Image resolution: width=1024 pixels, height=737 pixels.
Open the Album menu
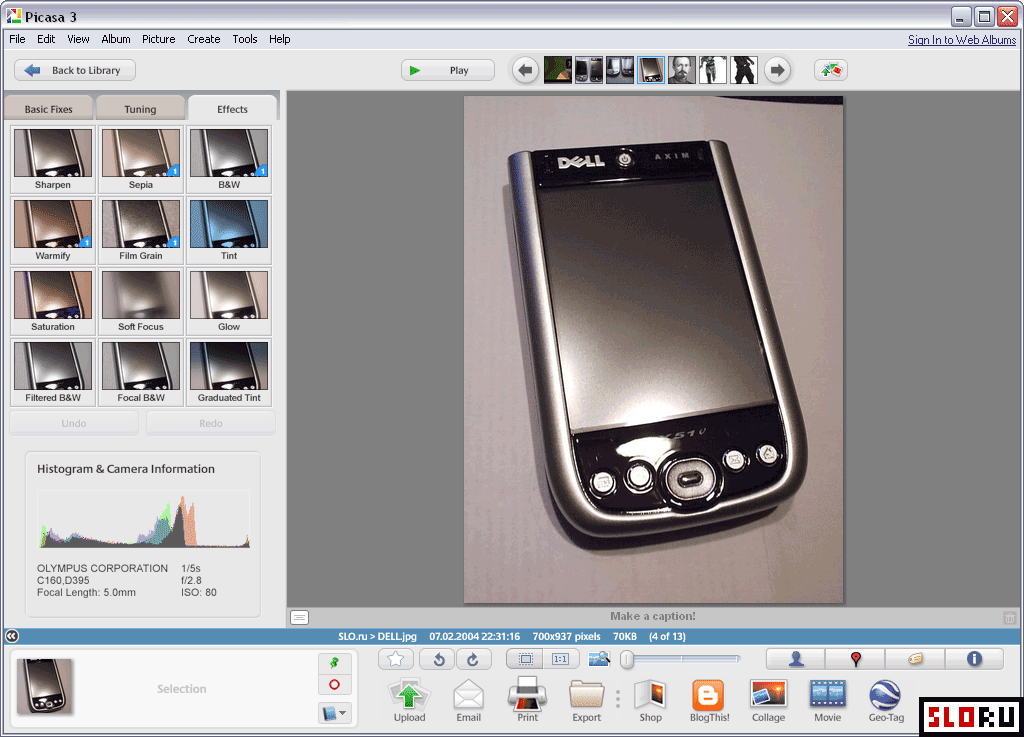click(x=116, y=39)
